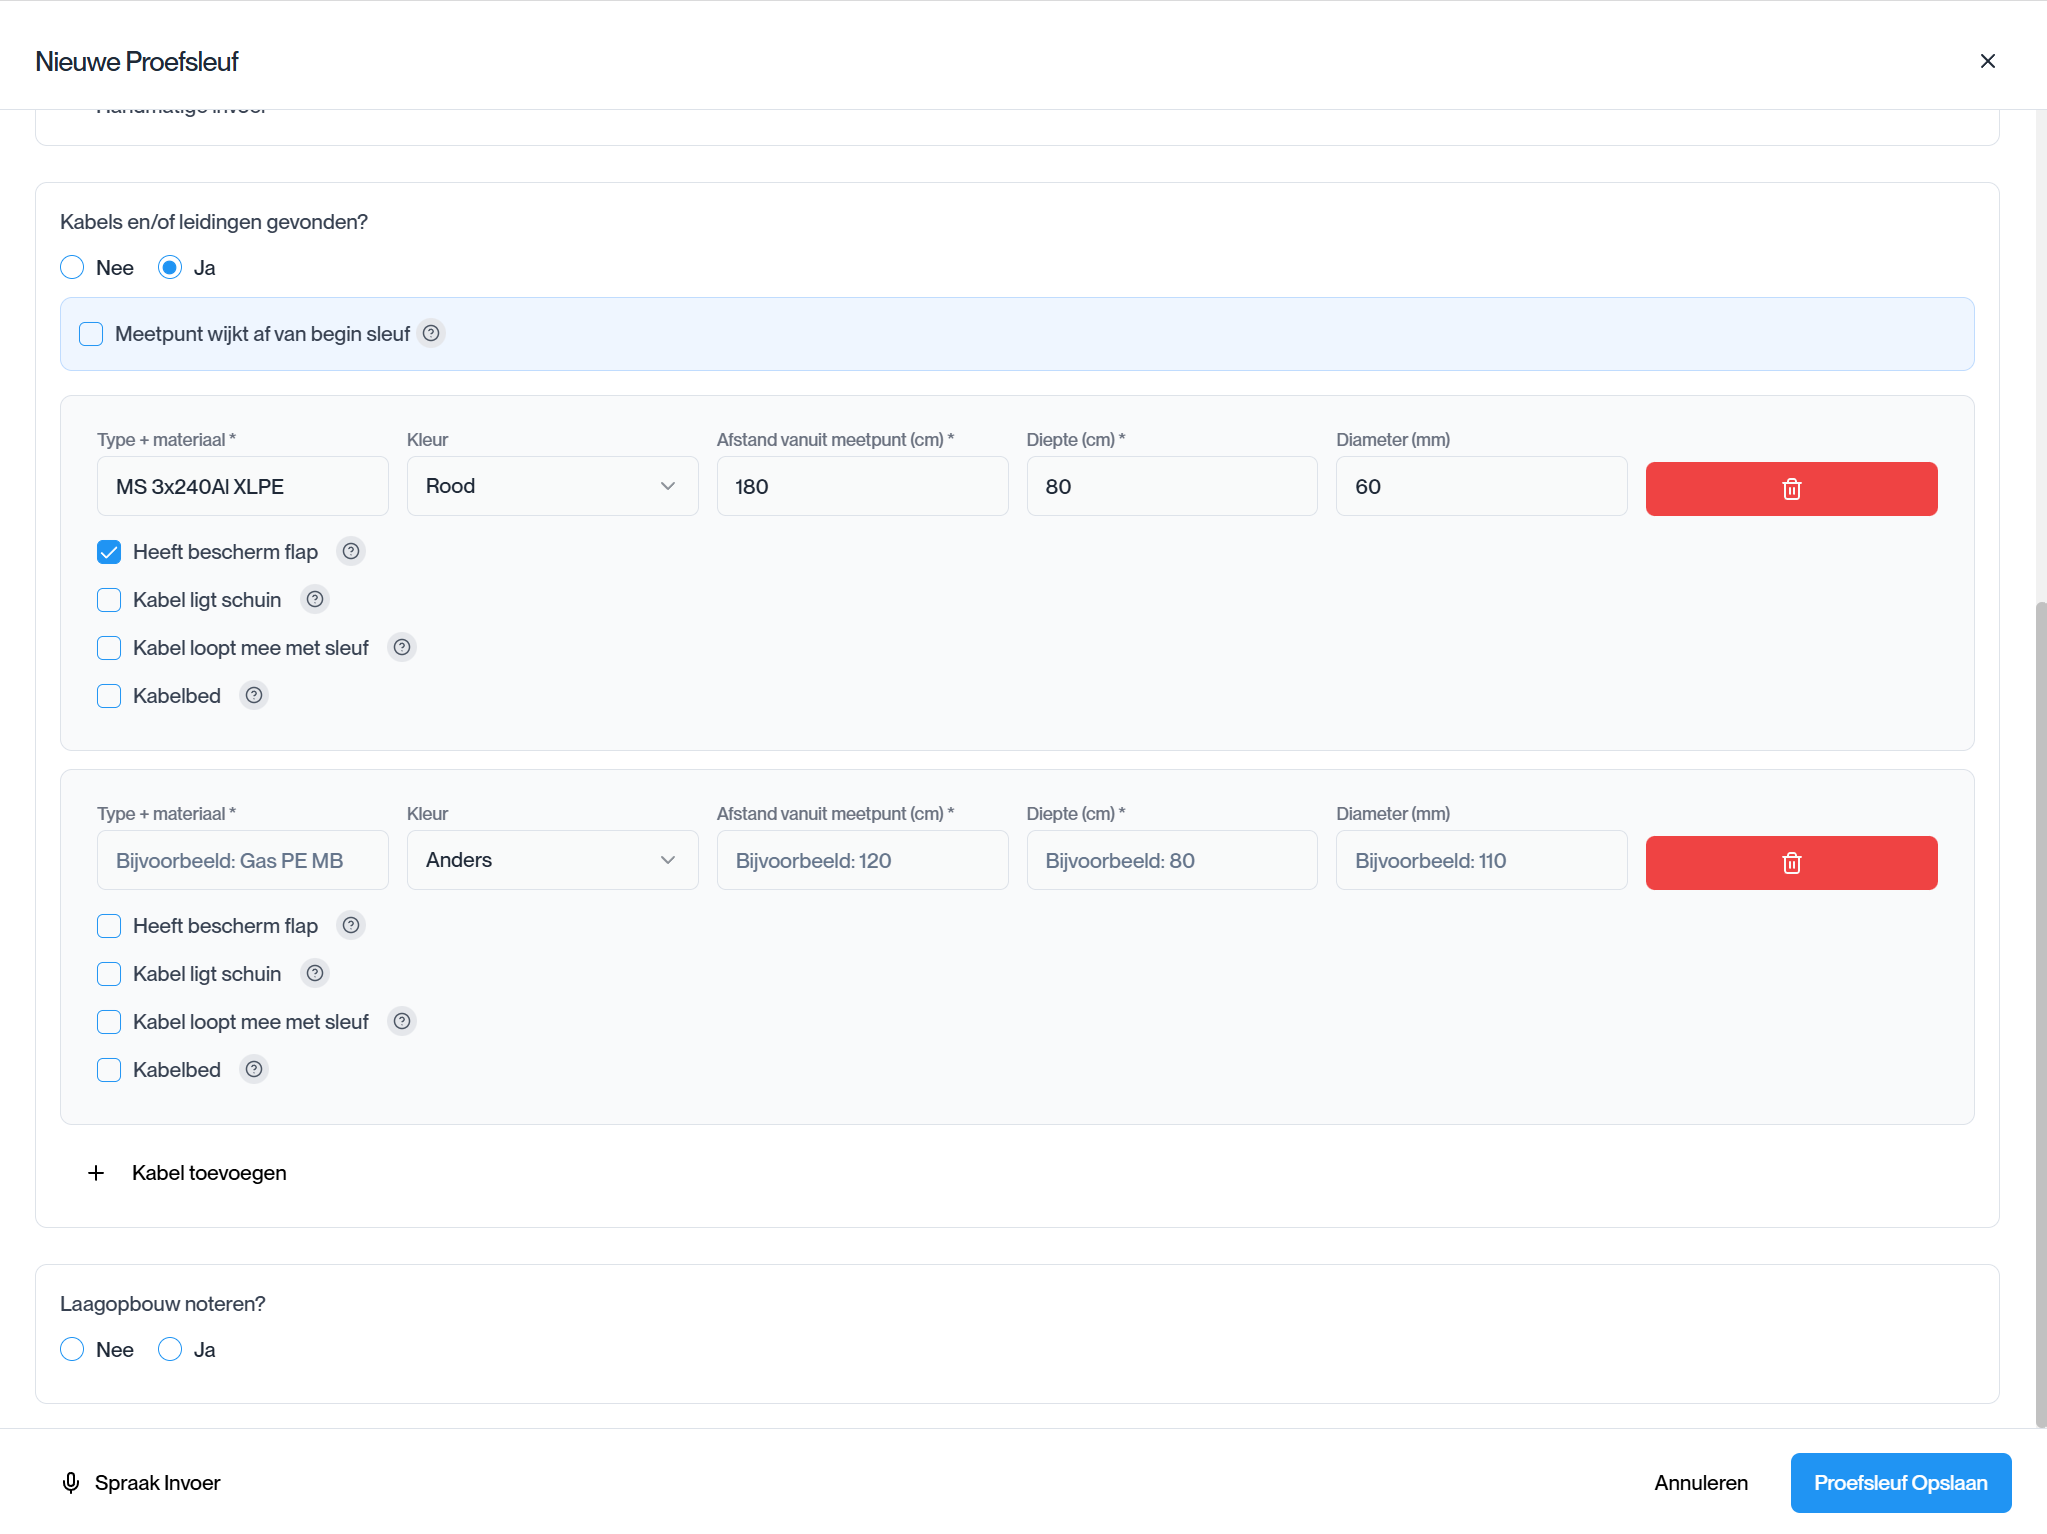
Task: Check Kabelbed for the first cable
Action: click(109, 696)
